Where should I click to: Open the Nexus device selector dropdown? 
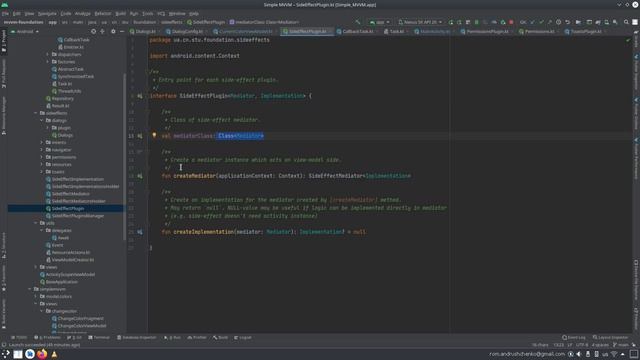(420, 22)
